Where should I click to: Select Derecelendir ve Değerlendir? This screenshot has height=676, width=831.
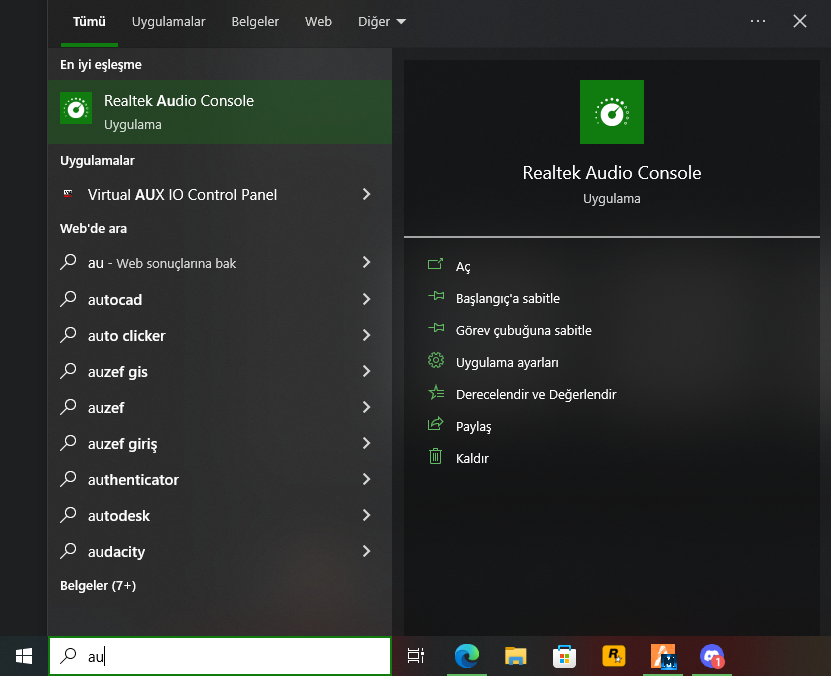pyautogui.click(x=536, y=395)
